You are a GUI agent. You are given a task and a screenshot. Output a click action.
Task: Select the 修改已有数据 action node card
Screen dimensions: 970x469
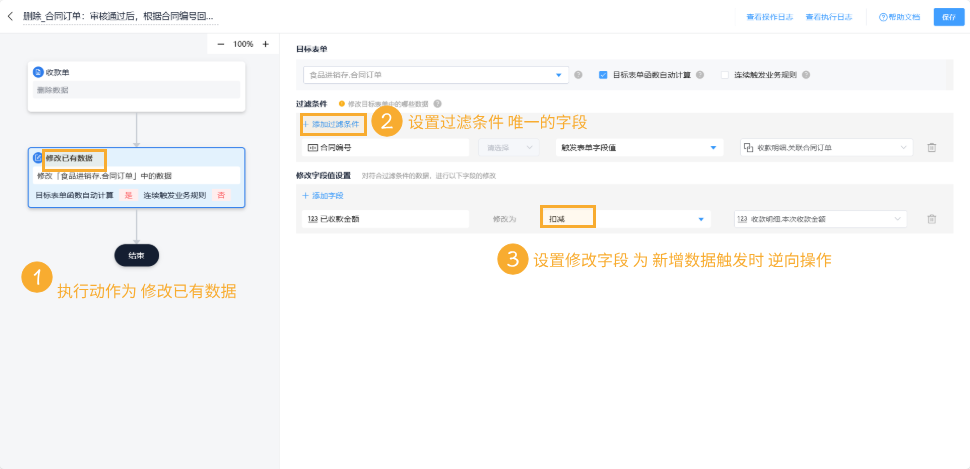[137, 177]
